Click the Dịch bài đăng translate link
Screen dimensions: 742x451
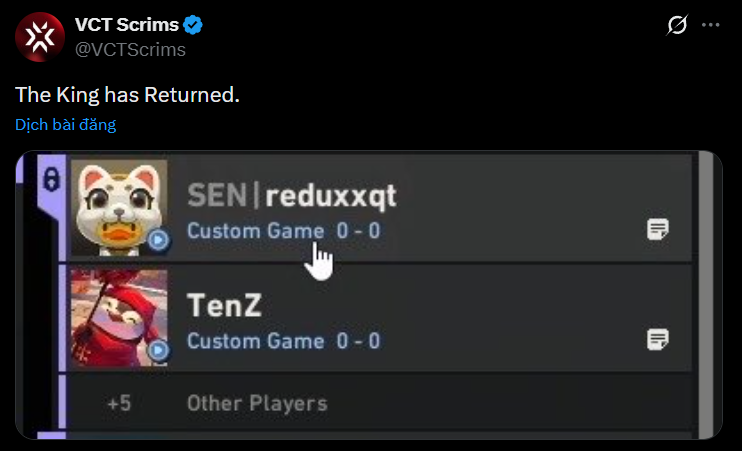[66, 124]
